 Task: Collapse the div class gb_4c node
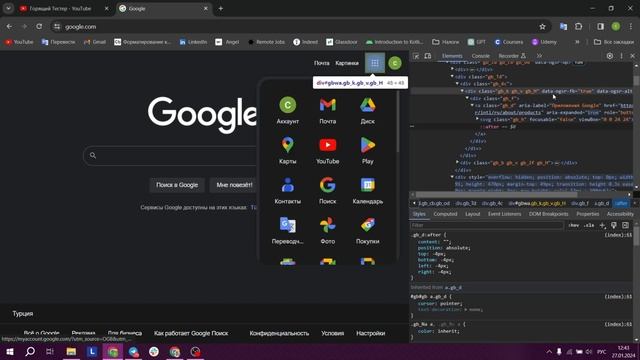(x=457, y=84)
